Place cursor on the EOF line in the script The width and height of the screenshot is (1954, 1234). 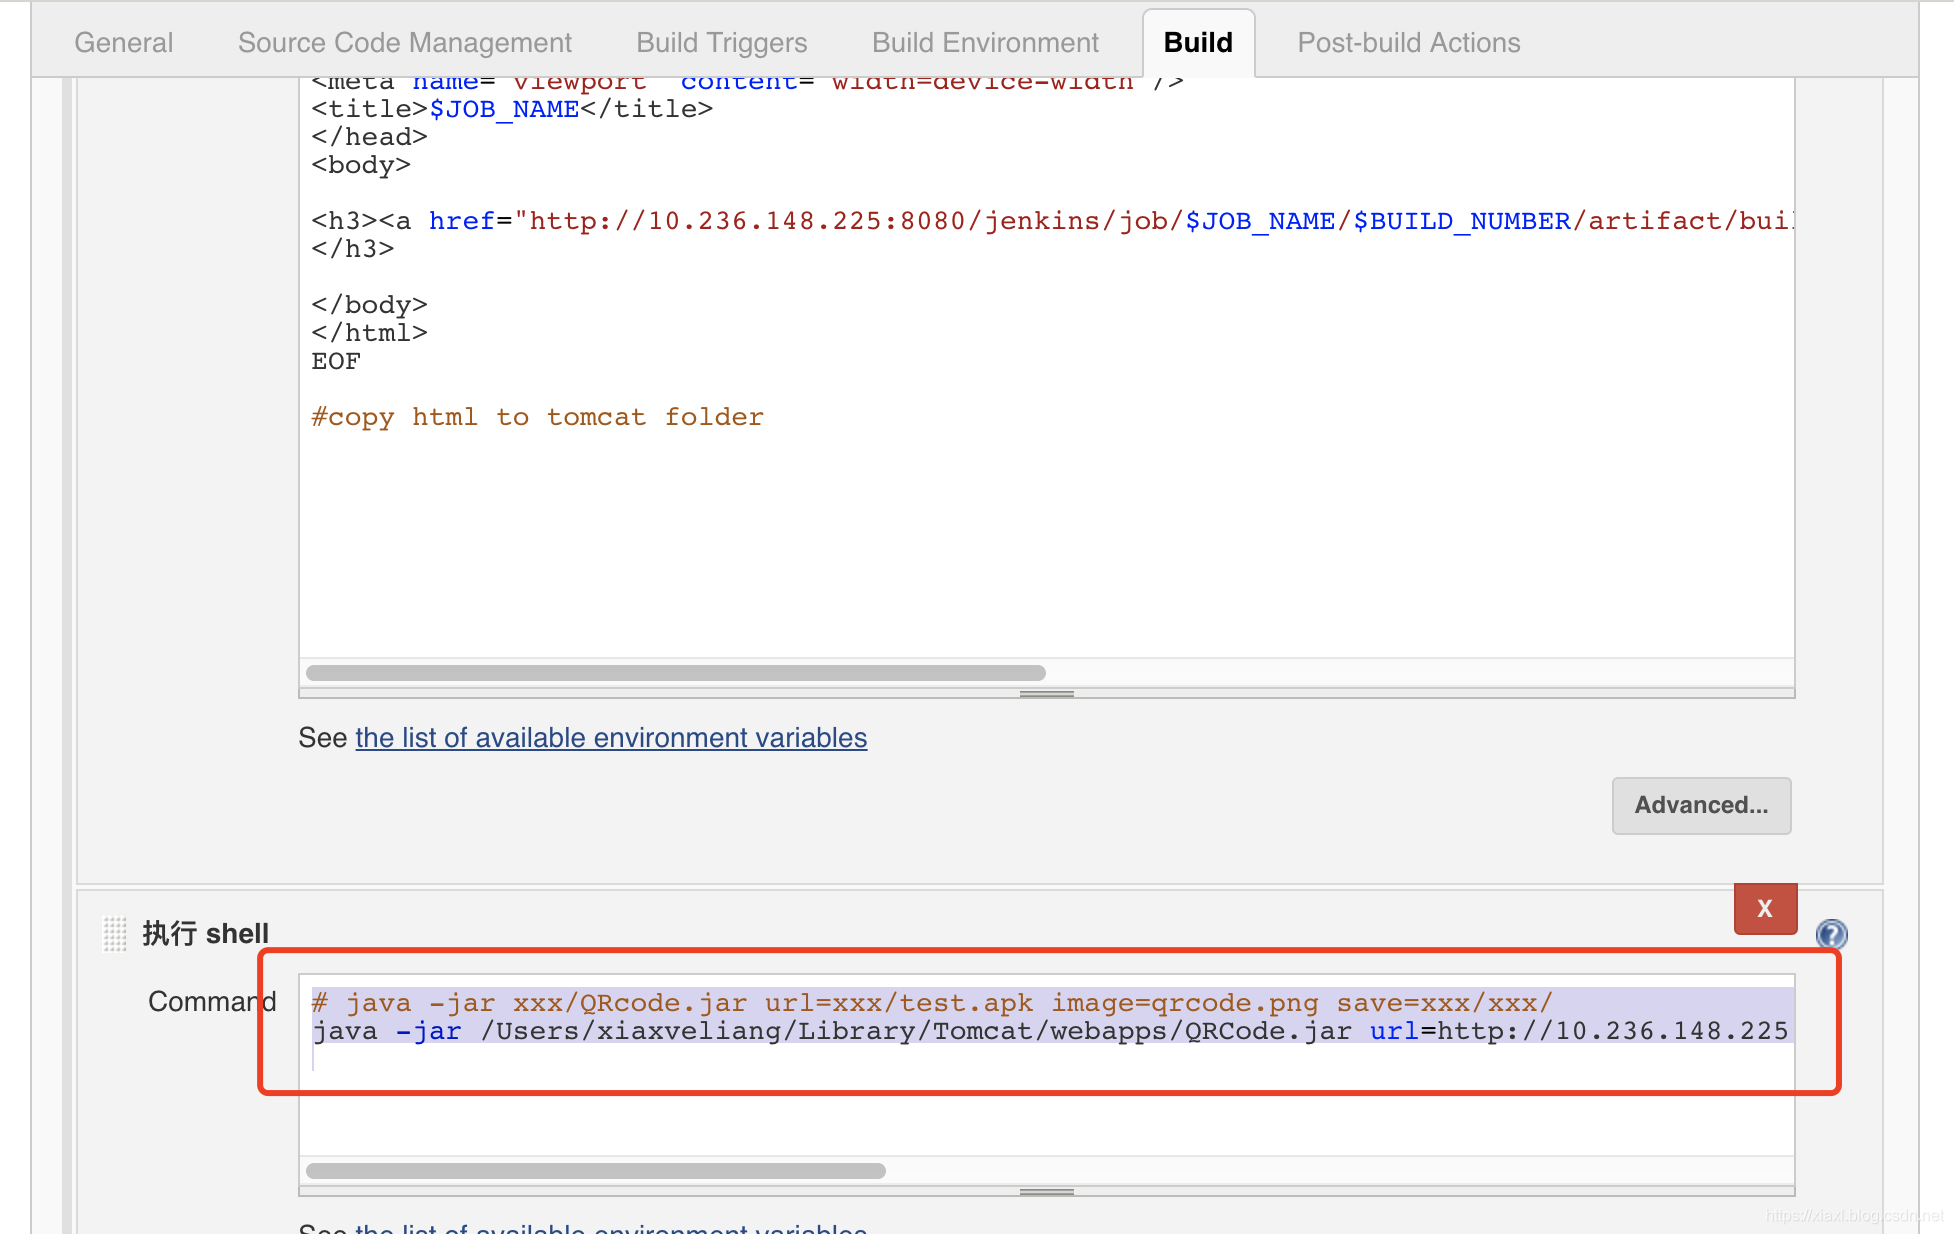pyautogui.click(x=336, y=361)
